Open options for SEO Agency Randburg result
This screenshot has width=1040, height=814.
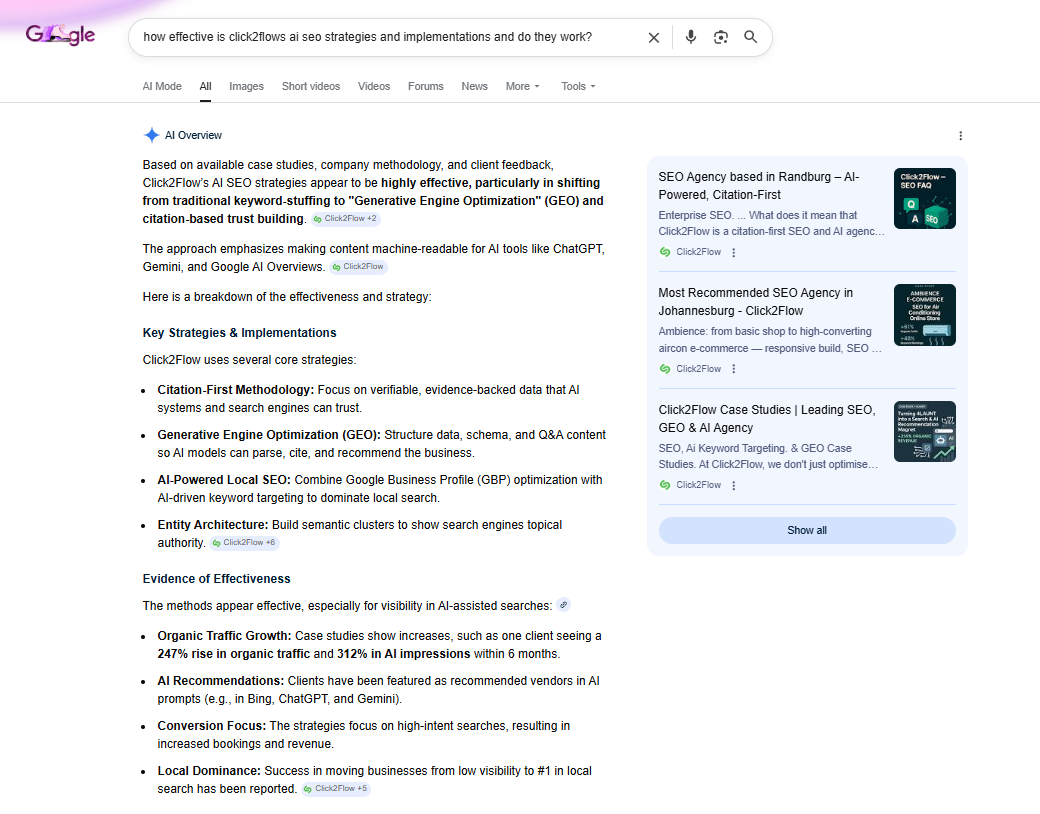[734, 253]
